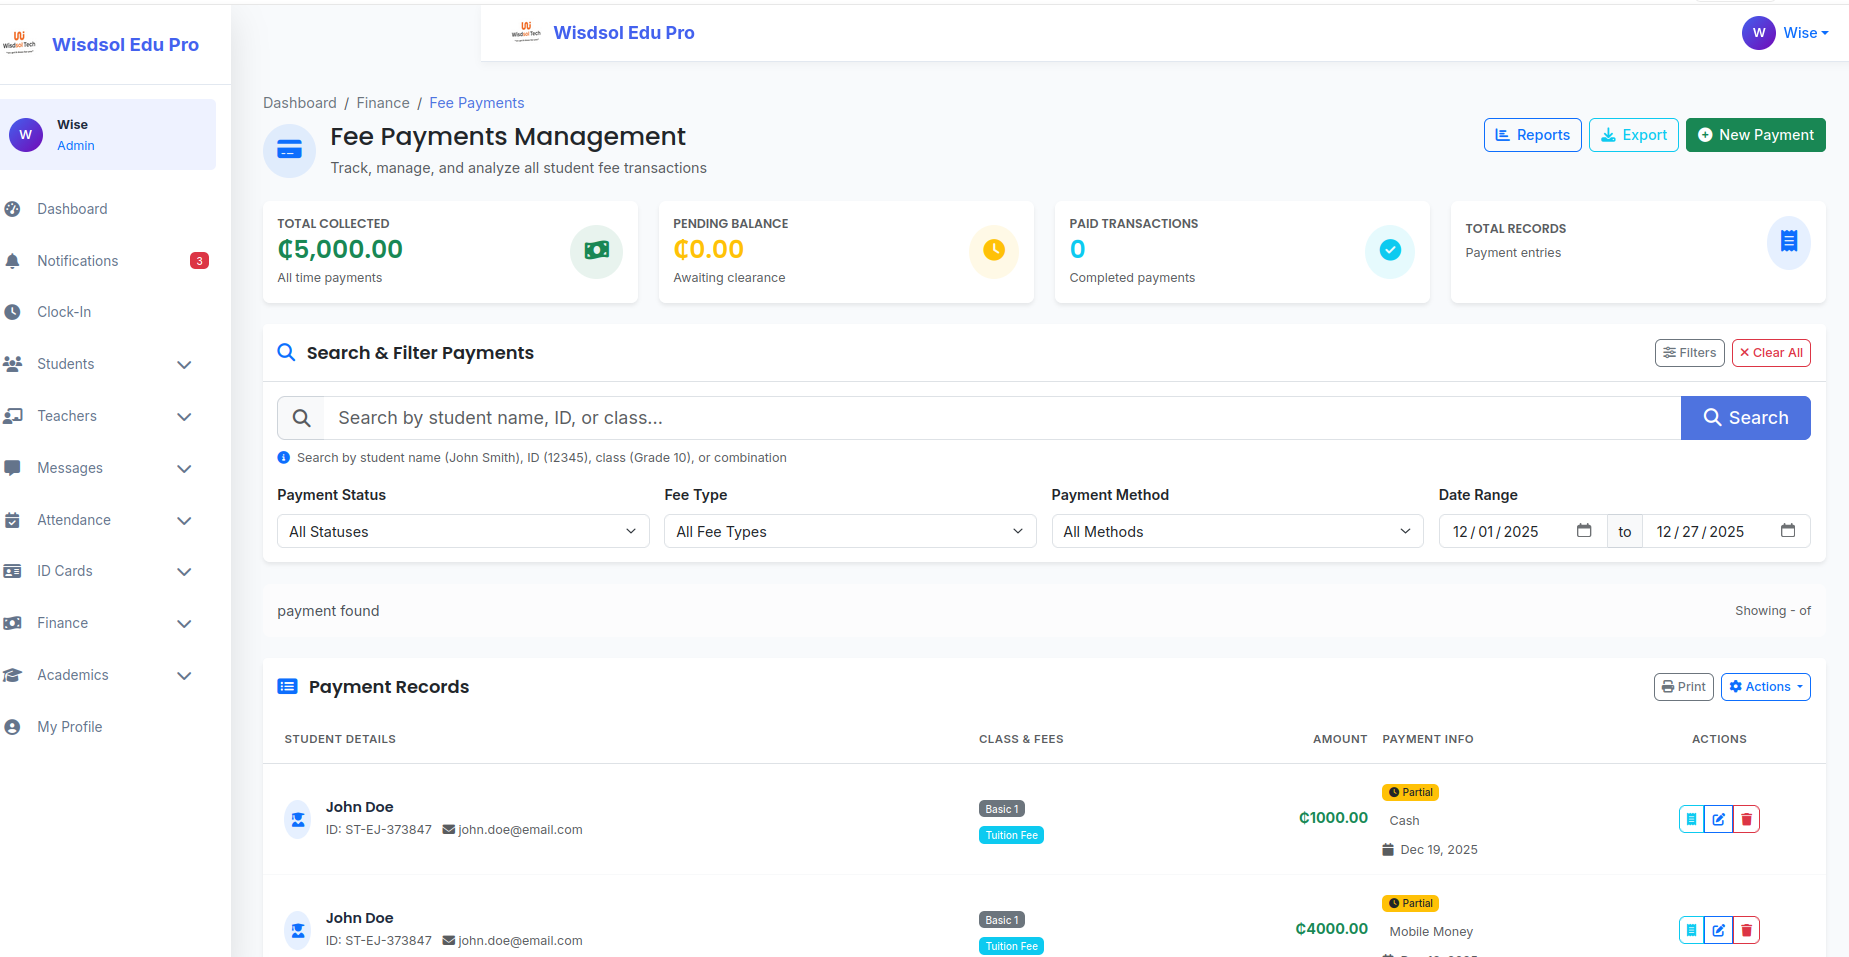Click Clear All to reset filters

tap(1771, 352)
